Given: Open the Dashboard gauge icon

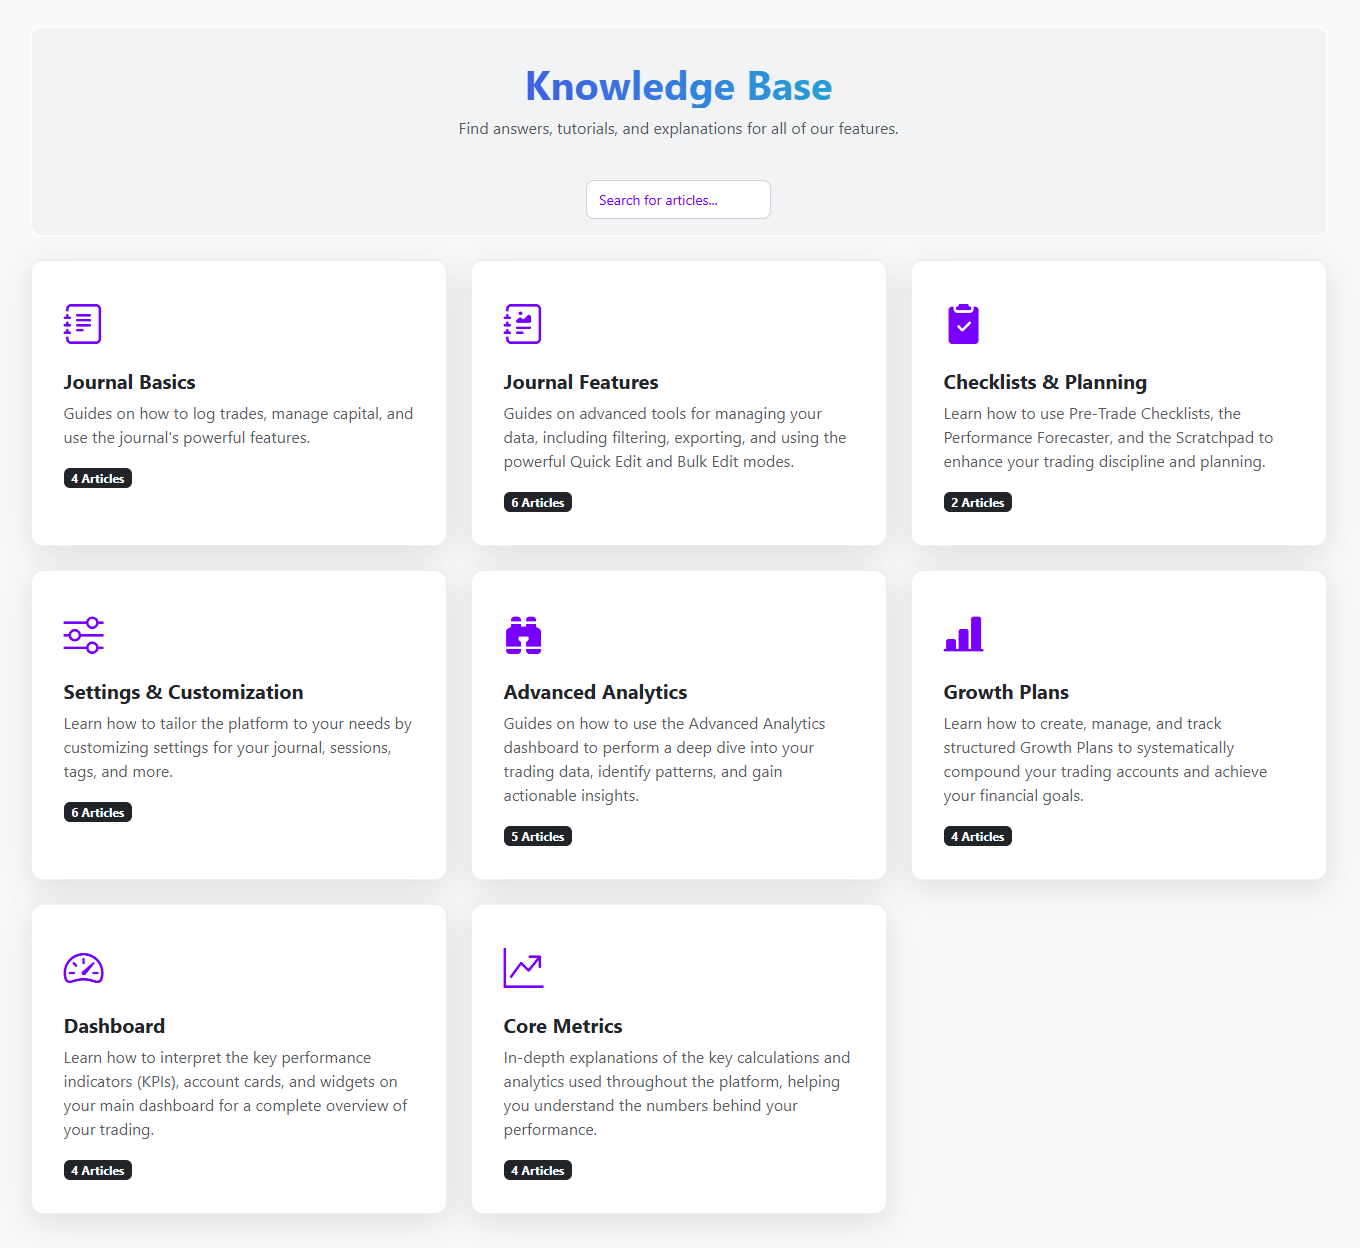Looking at the screenshot, I should coord(83,968).
